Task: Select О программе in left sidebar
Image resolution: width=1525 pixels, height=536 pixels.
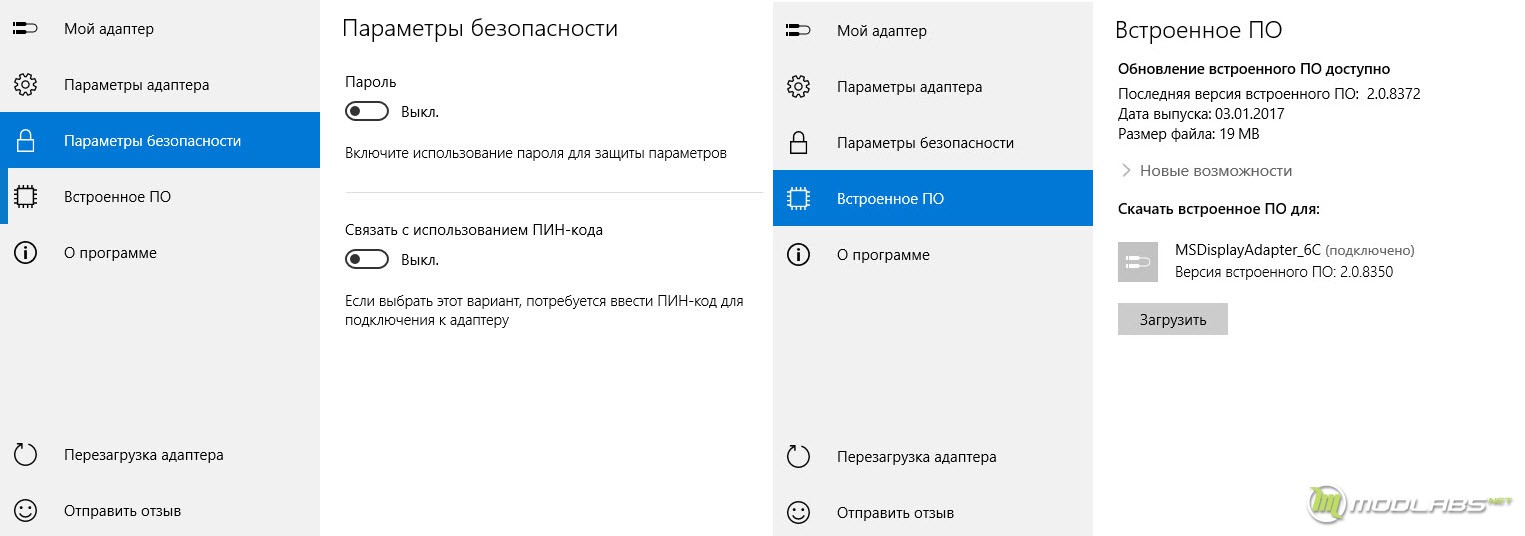Action: click(110, 253)
